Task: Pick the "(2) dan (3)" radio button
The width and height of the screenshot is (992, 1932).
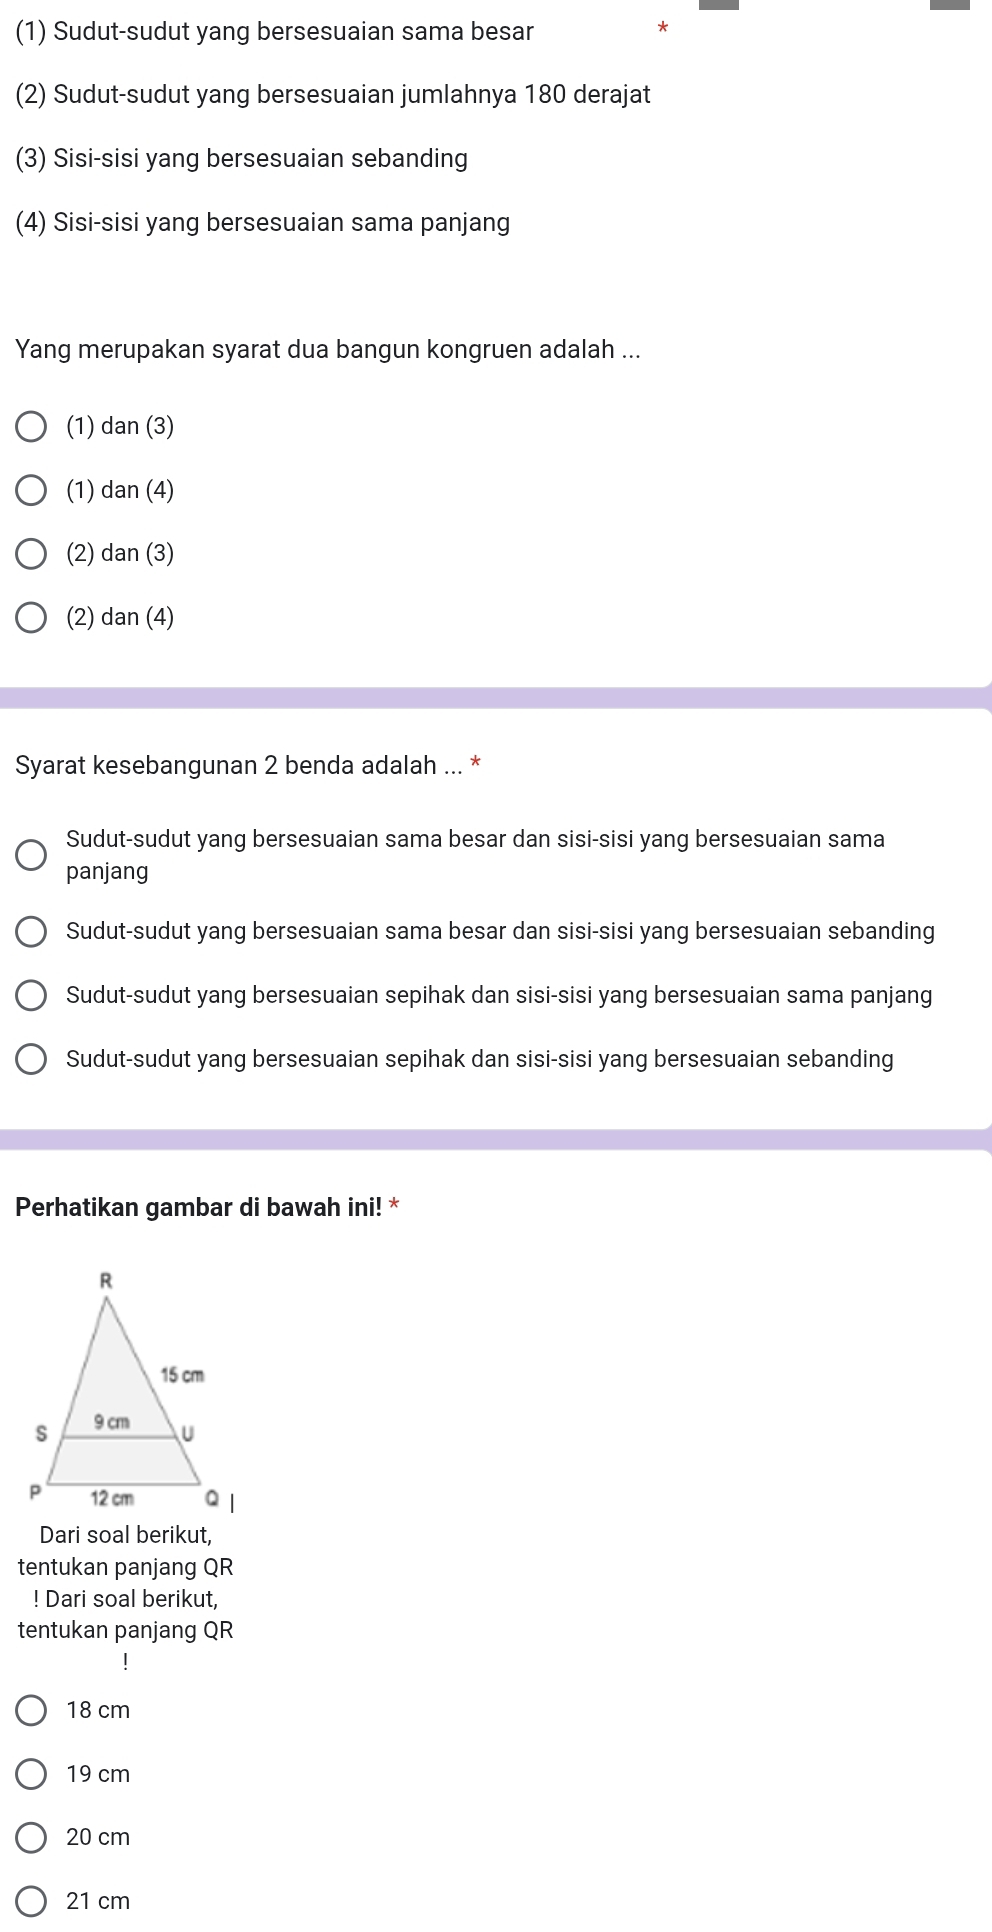Action: pos(31,554)
